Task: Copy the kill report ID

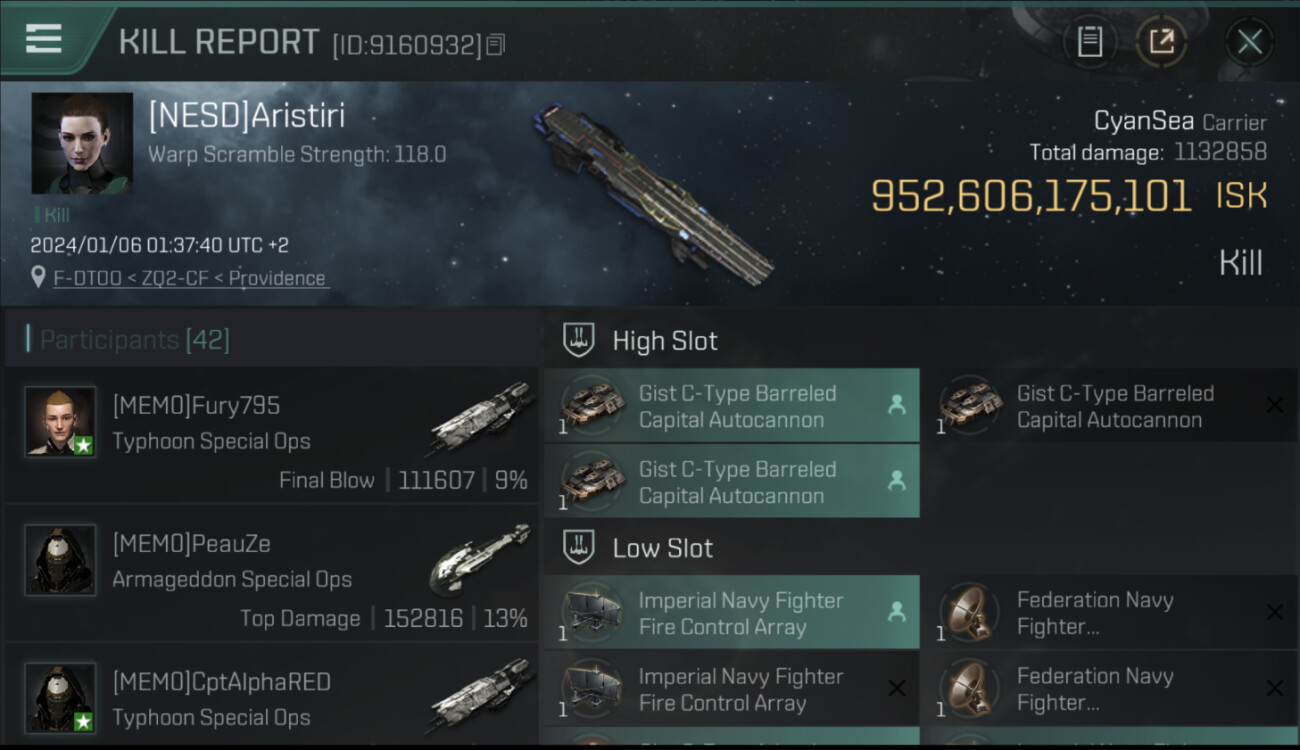Action: point(497,45)
